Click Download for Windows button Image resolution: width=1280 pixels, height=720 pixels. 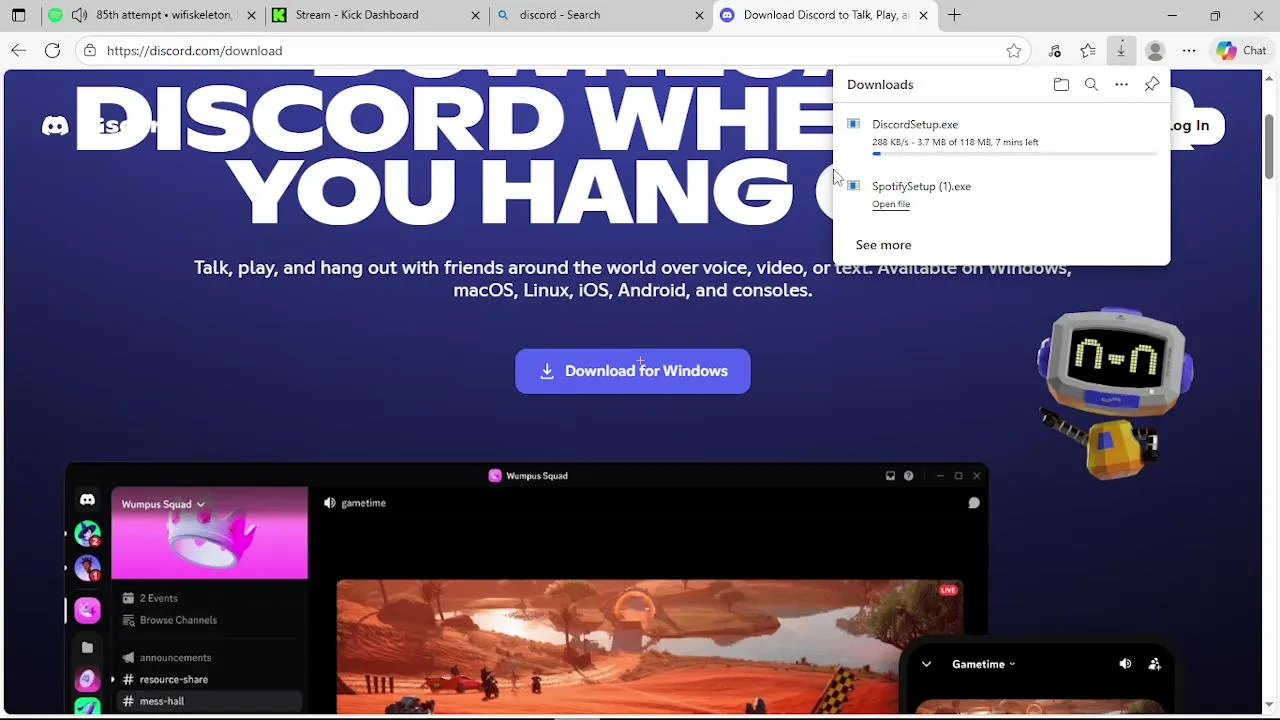tap(633, 371)
